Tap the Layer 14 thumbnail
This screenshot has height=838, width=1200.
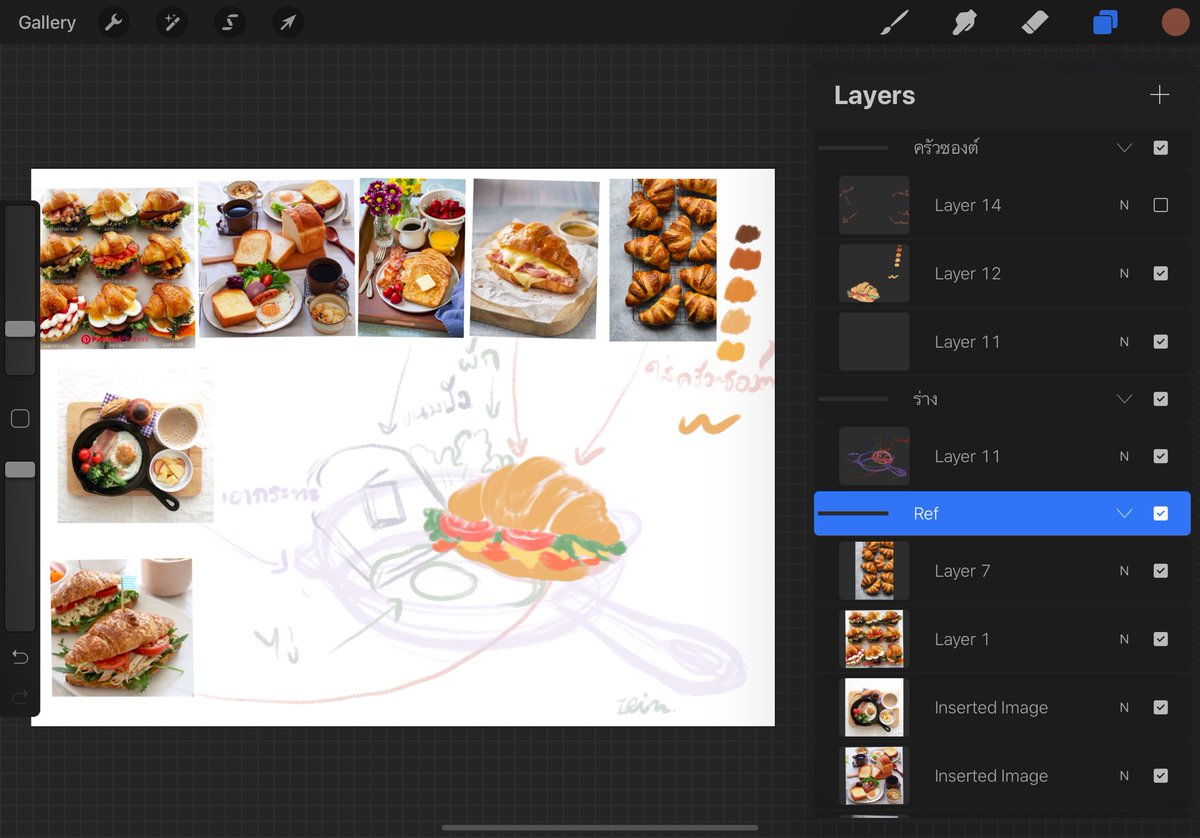pyautogui.click(x=874, y=205)
